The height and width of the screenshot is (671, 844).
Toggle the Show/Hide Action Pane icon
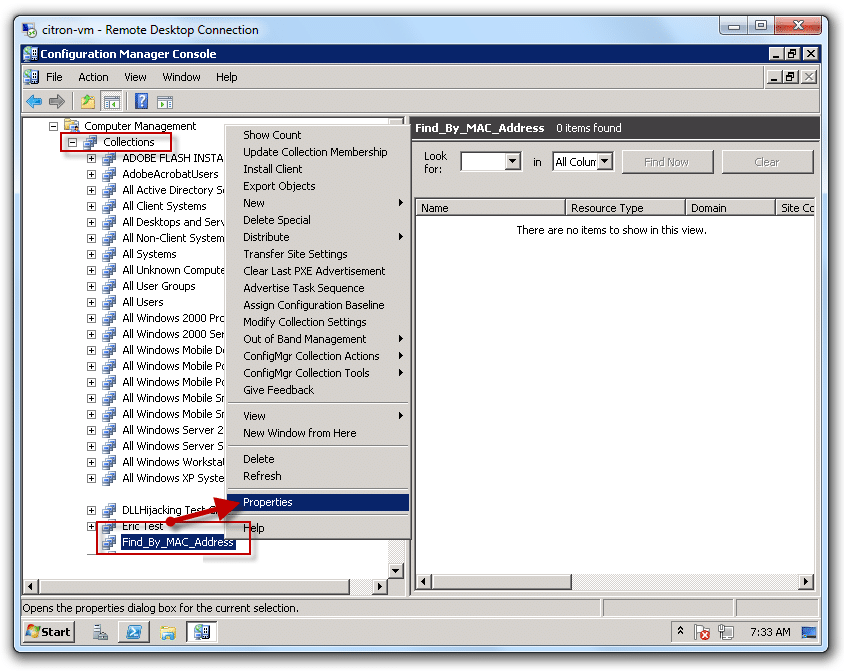[165, 101]
